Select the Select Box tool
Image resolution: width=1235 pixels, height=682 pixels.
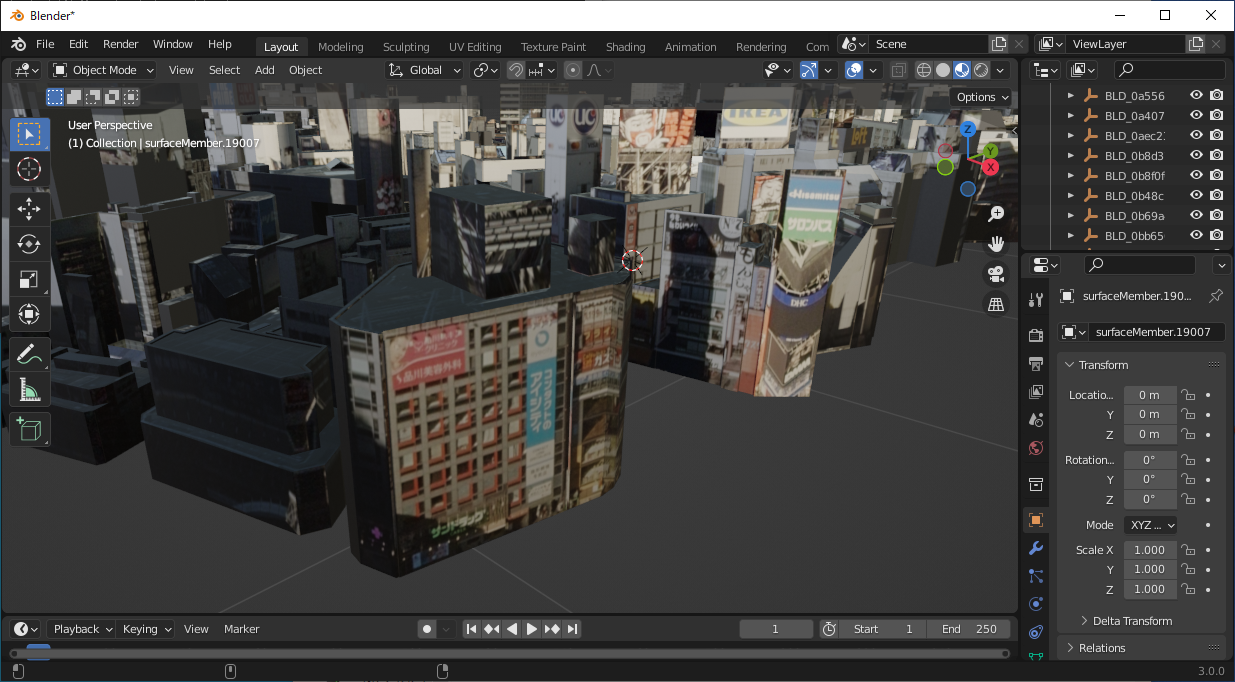[x=30, y=134]
